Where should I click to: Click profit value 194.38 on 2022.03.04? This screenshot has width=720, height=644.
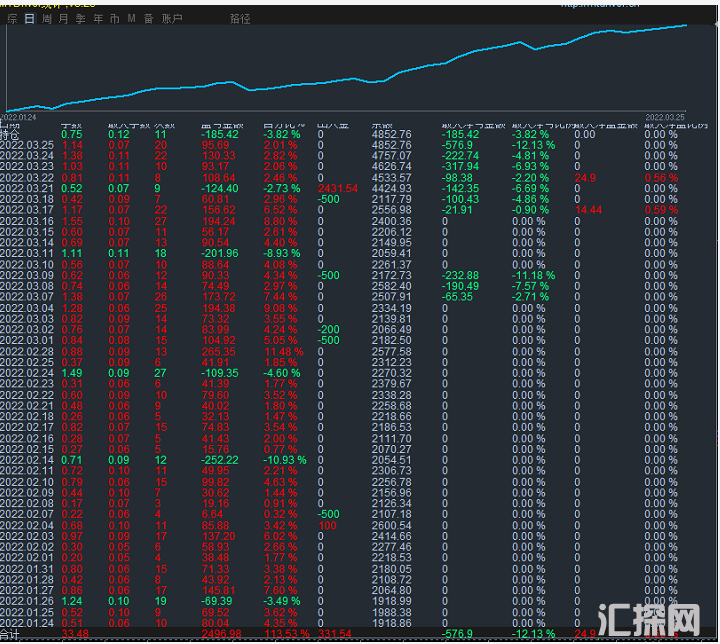click(x=219, y=308)
